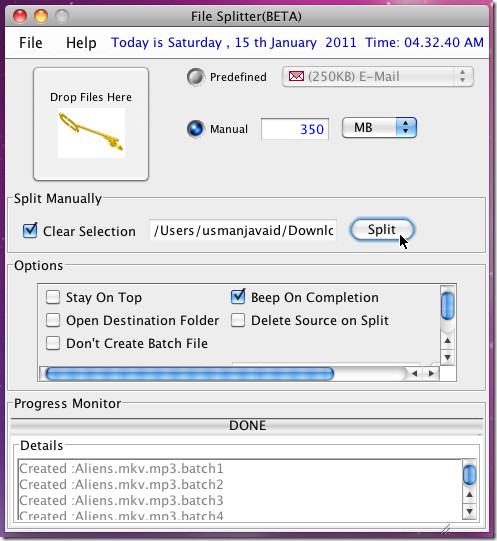Minimize the File Splitter window
This screenshot has height=541, width=497.
(x=41, y=16)
